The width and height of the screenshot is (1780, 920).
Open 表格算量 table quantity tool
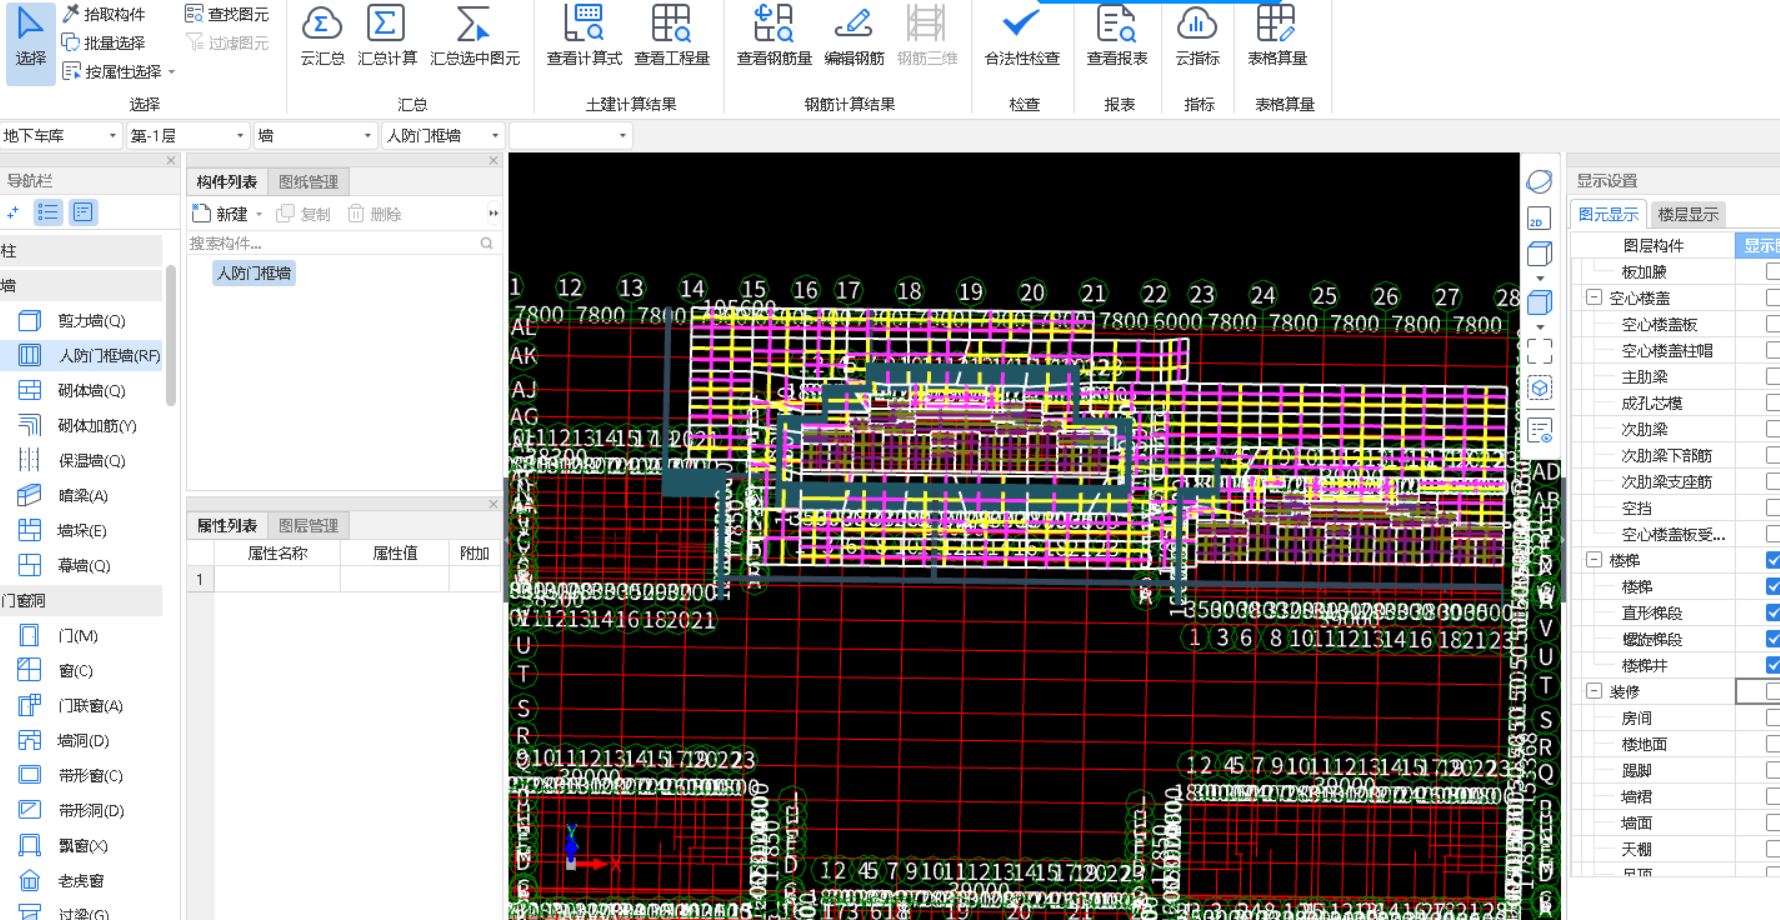tap(1277, 37)
